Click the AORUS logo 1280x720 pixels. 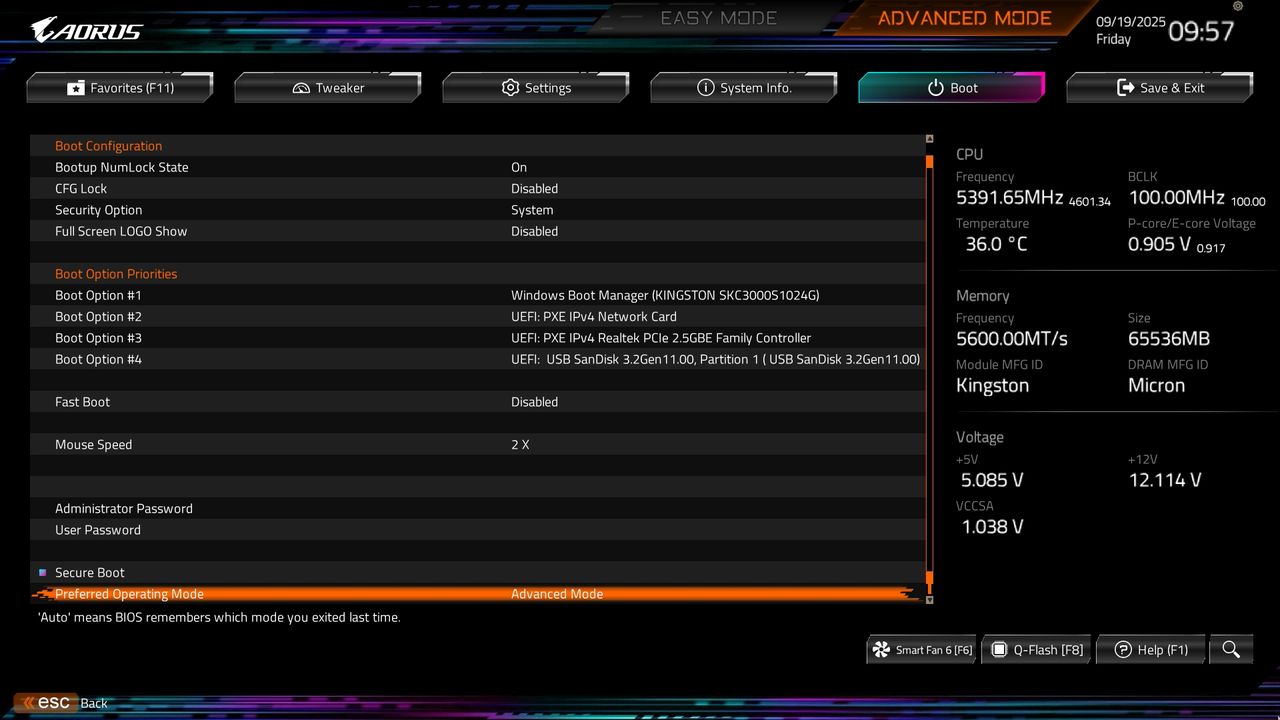[85, 28]
